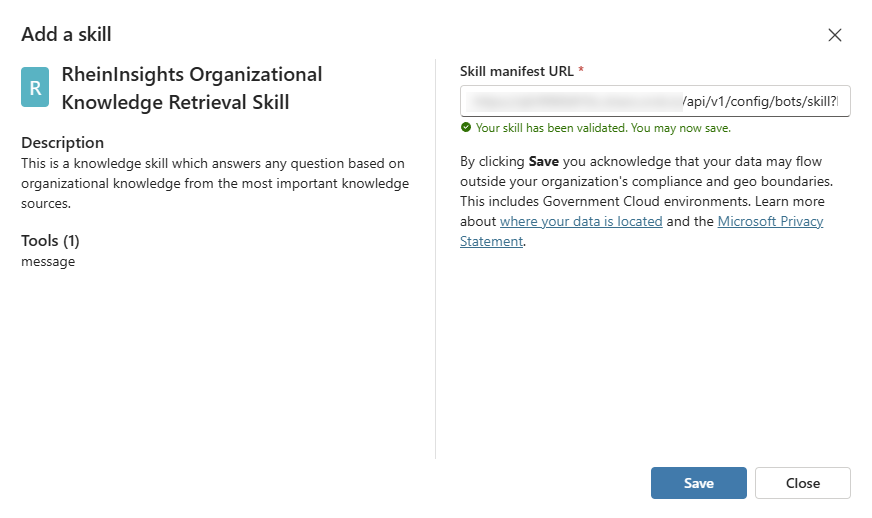Click the 'Add a skill' dialog title
The height and width of the screenshot is (518, 872).
pos(66,34)
